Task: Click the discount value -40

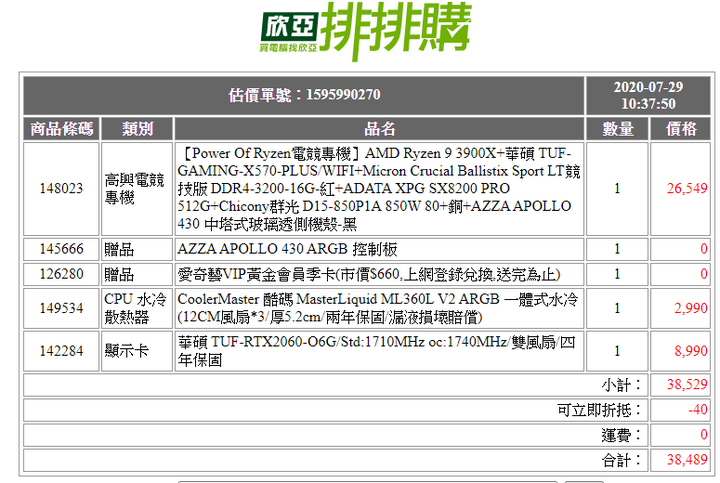Action: coord(698,410)
